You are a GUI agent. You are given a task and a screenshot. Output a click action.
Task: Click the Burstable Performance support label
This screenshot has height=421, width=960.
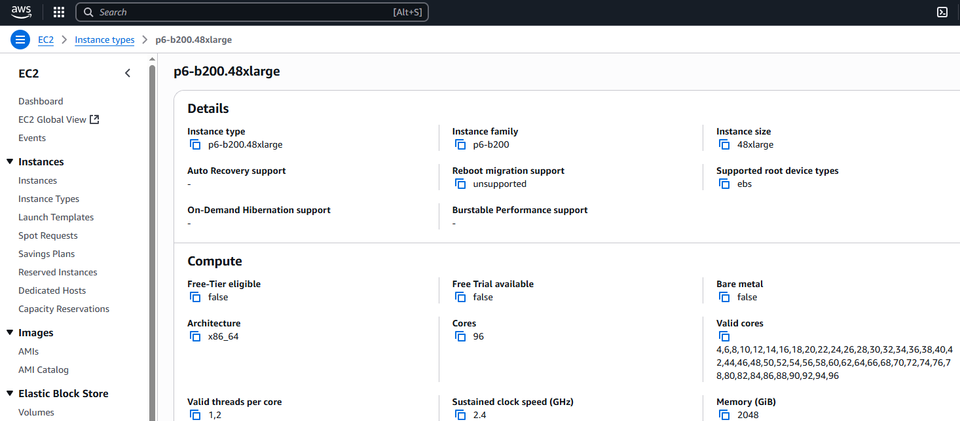[520, 210]
